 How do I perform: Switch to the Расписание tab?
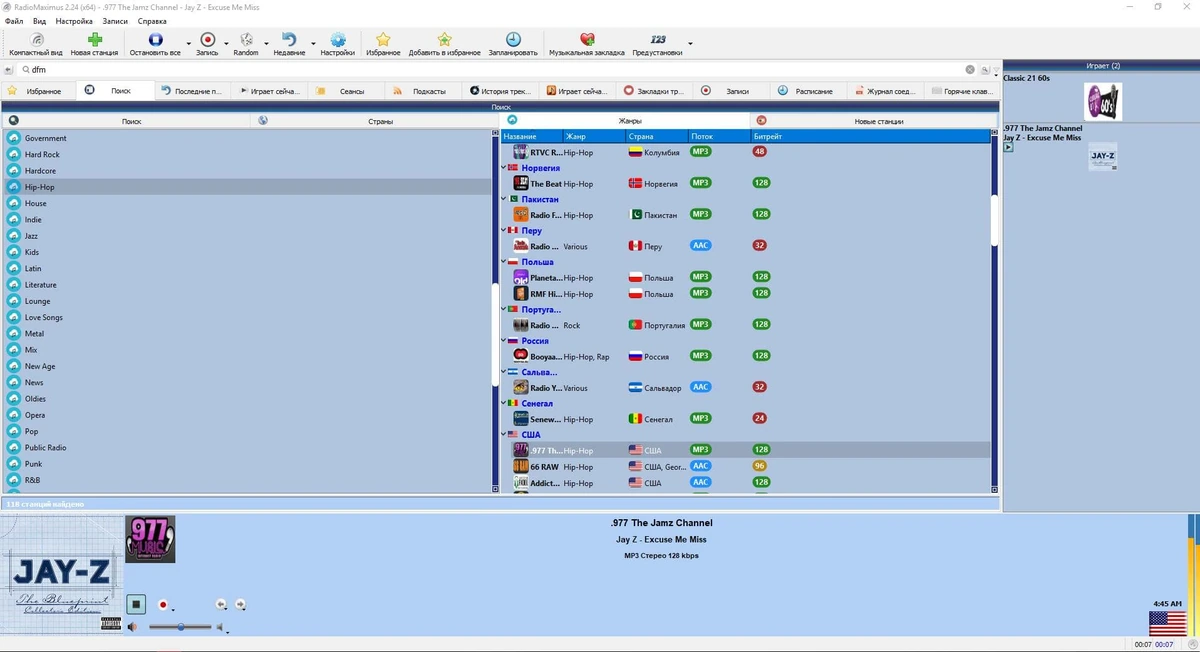pos(806,91)
